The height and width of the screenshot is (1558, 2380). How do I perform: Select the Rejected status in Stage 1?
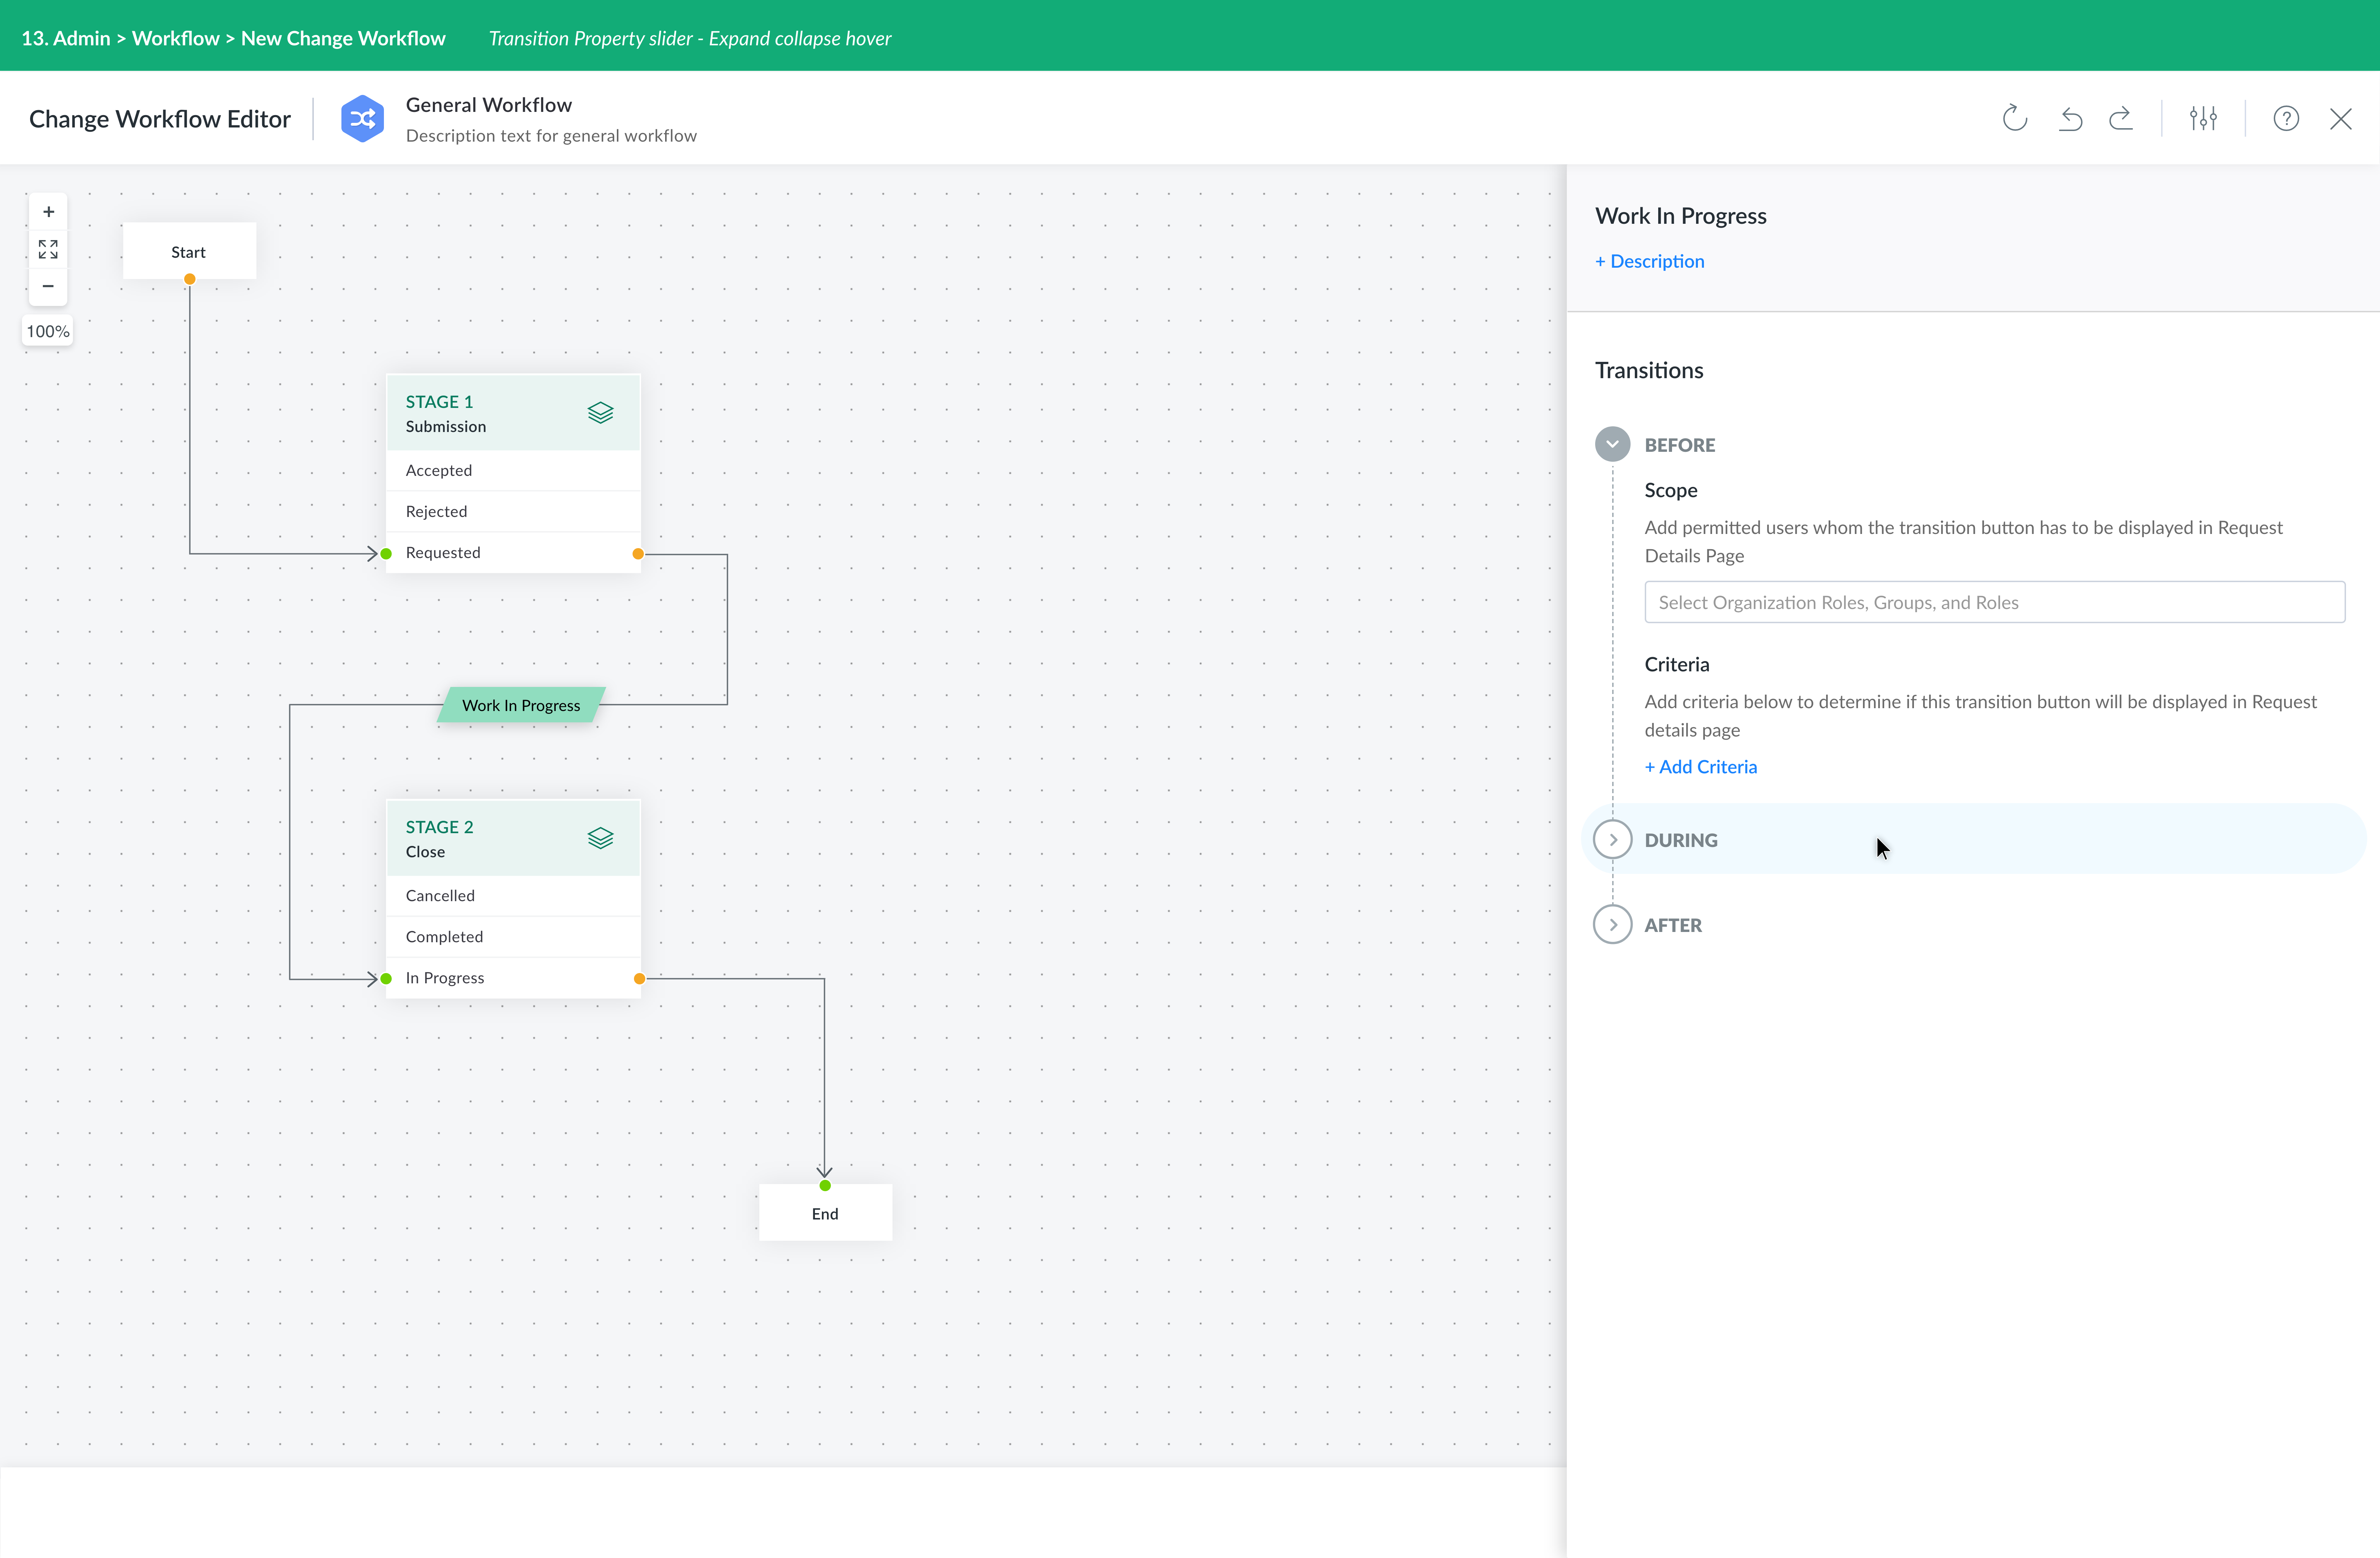pos(513,511)
